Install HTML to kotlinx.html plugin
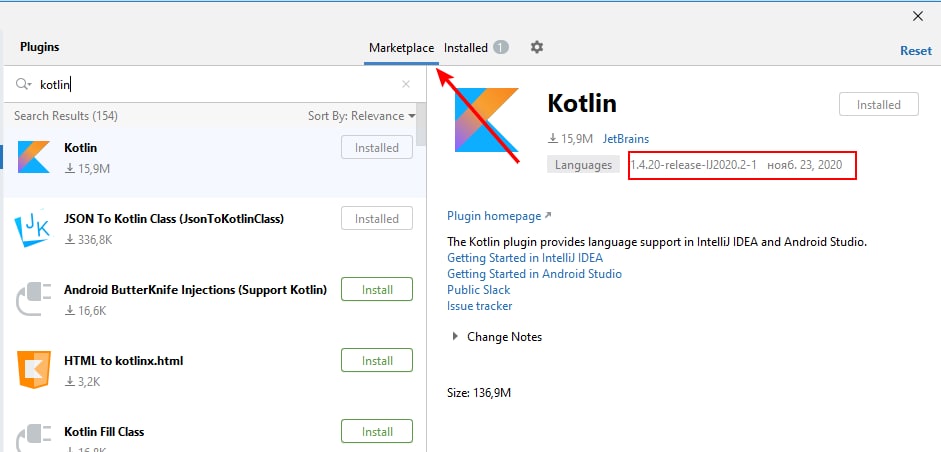This screenshot has height=452, width=941. pyautogui.click(x=377, y=361)
